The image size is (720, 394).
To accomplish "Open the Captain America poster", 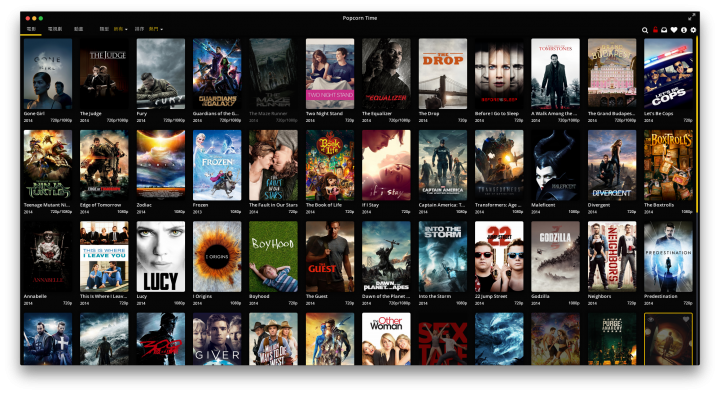I will pyautogui.click(x=443, y=165).
